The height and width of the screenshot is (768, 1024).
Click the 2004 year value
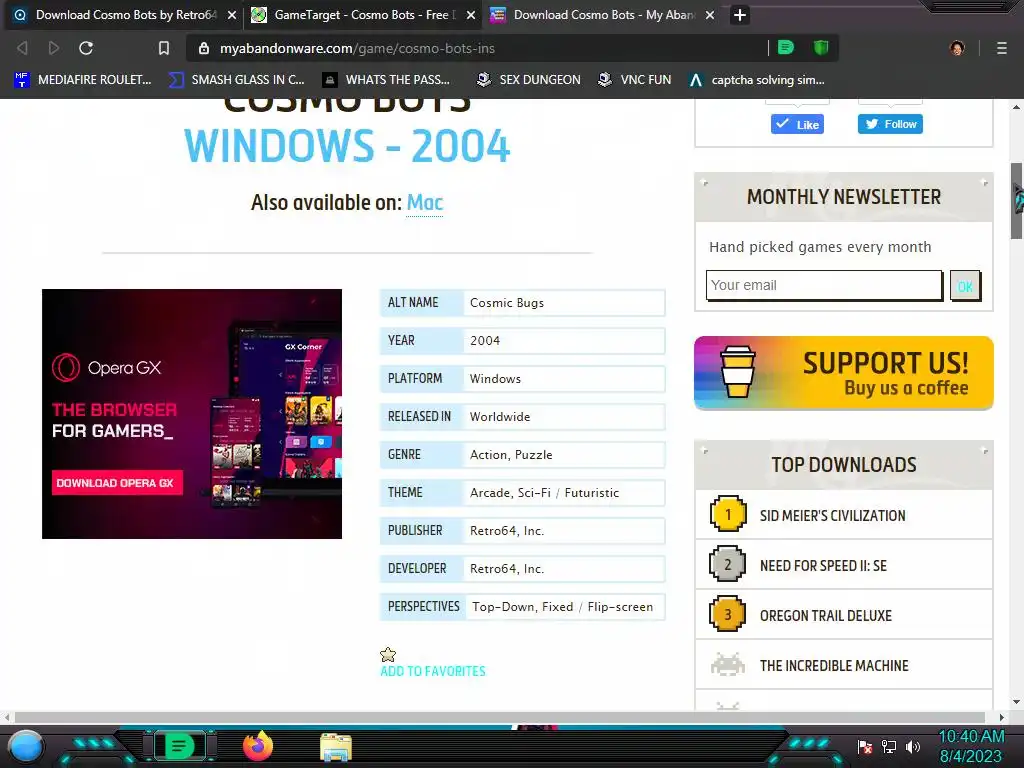(485, 340)
